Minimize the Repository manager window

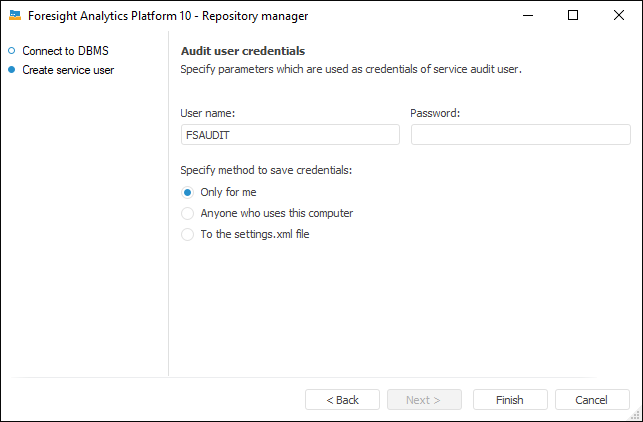(x=527, y=15)
